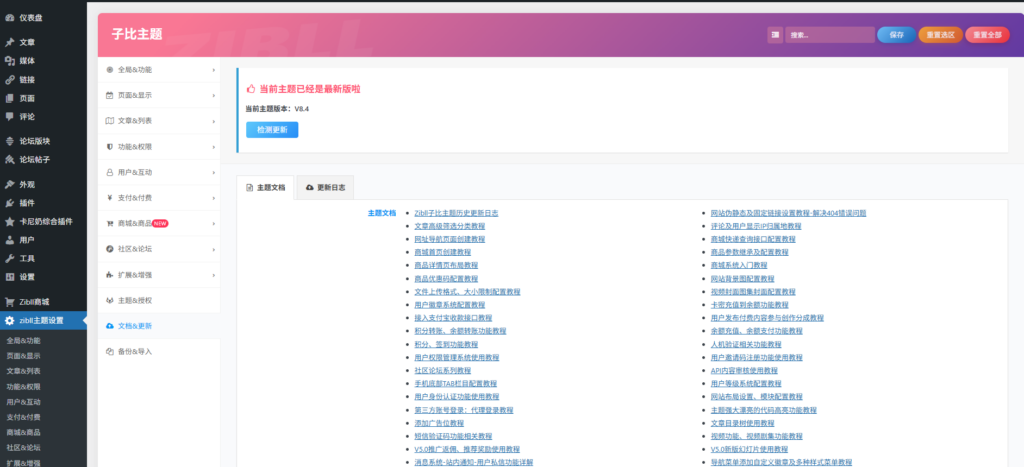Click the yen icon beside 支付&付费
Screen dimensions: 1024x467
click(x=109, y=198)
